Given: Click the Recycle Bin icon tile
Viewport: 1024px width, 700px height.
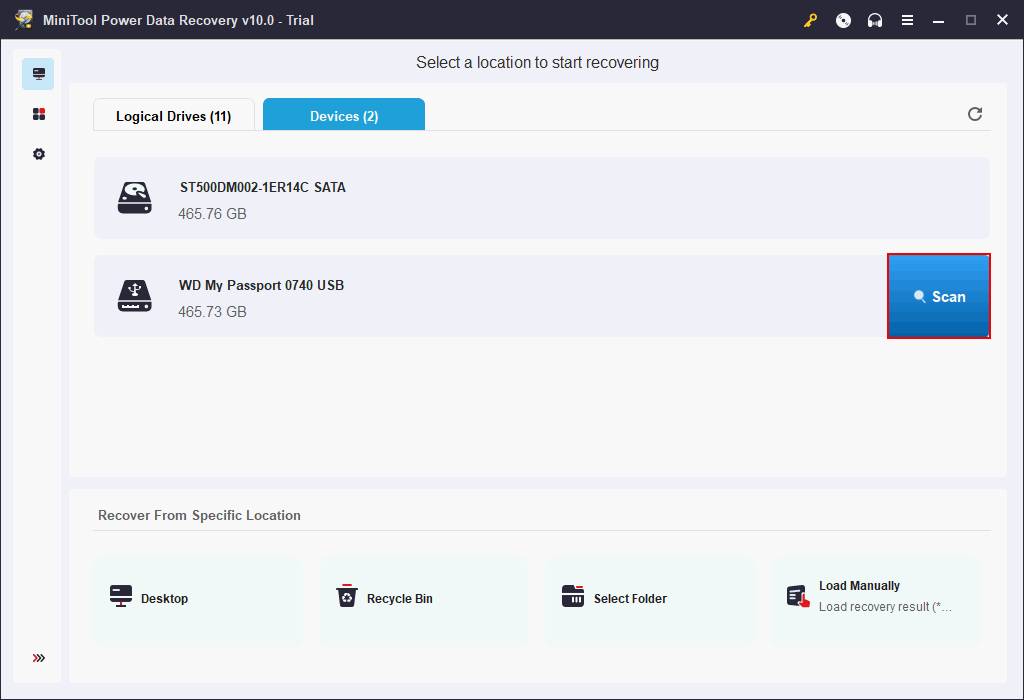Looking at the screenshot, I should click(x=347, y=598).
